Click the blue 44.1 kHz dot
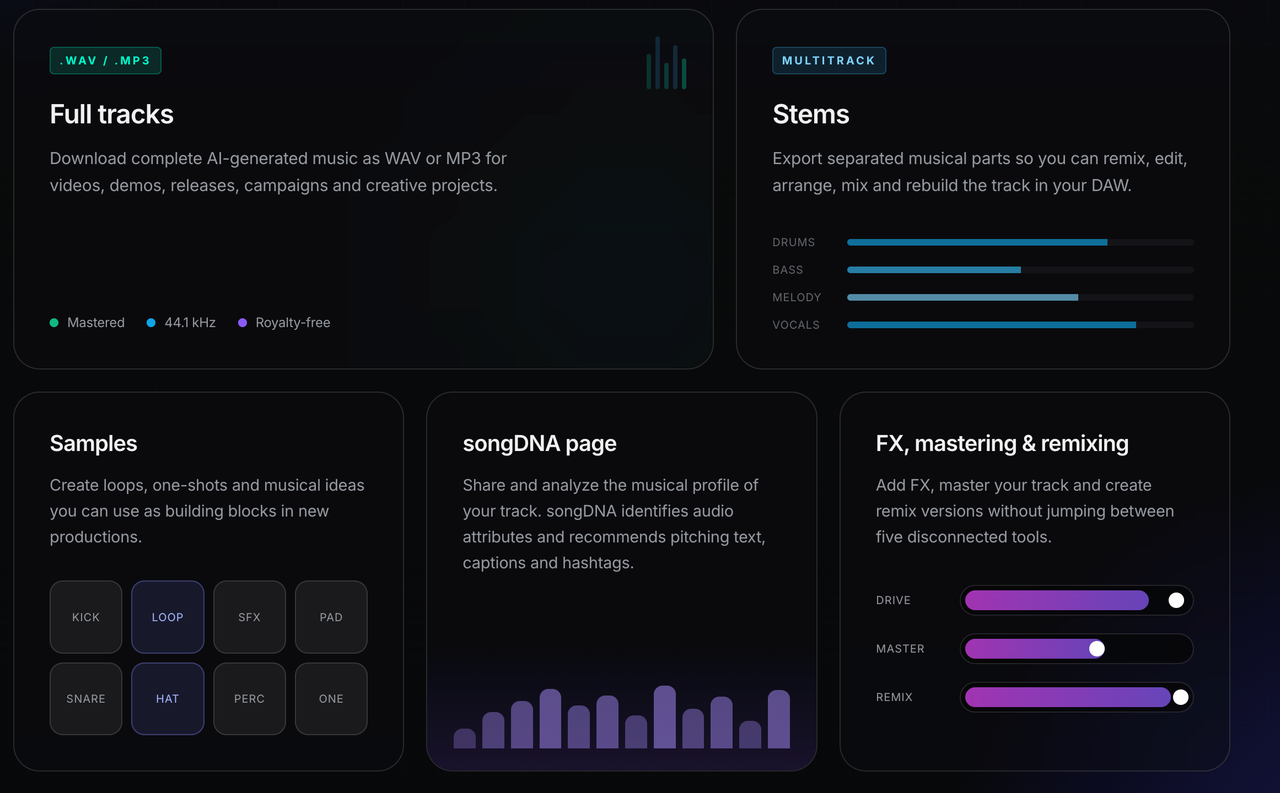Screen dimensions: 1280x793 point(151,323)
